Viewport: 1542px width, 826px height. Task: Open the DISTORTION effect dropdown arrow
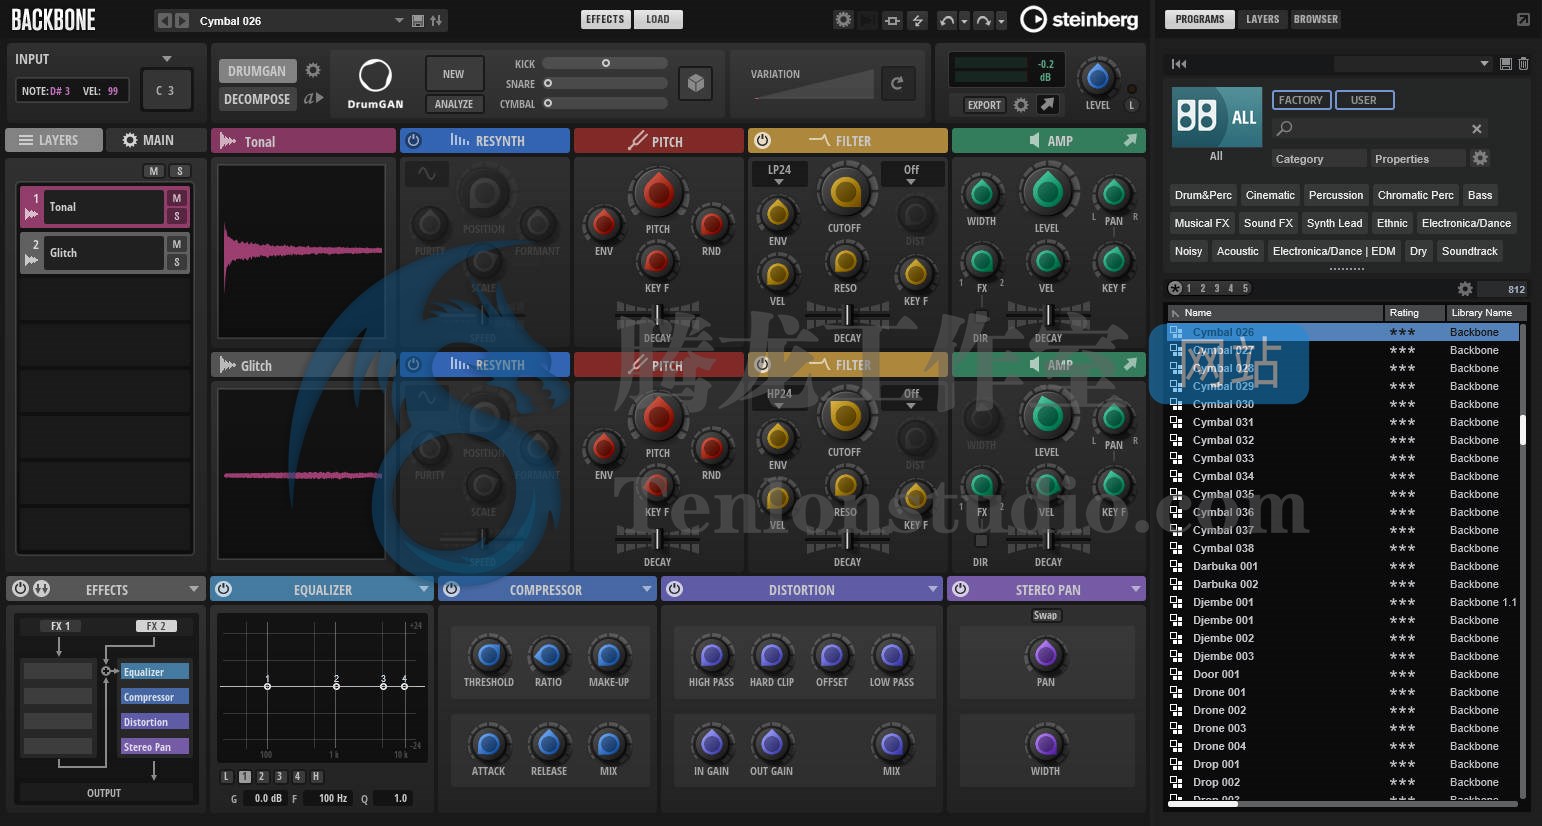[933, 589]
